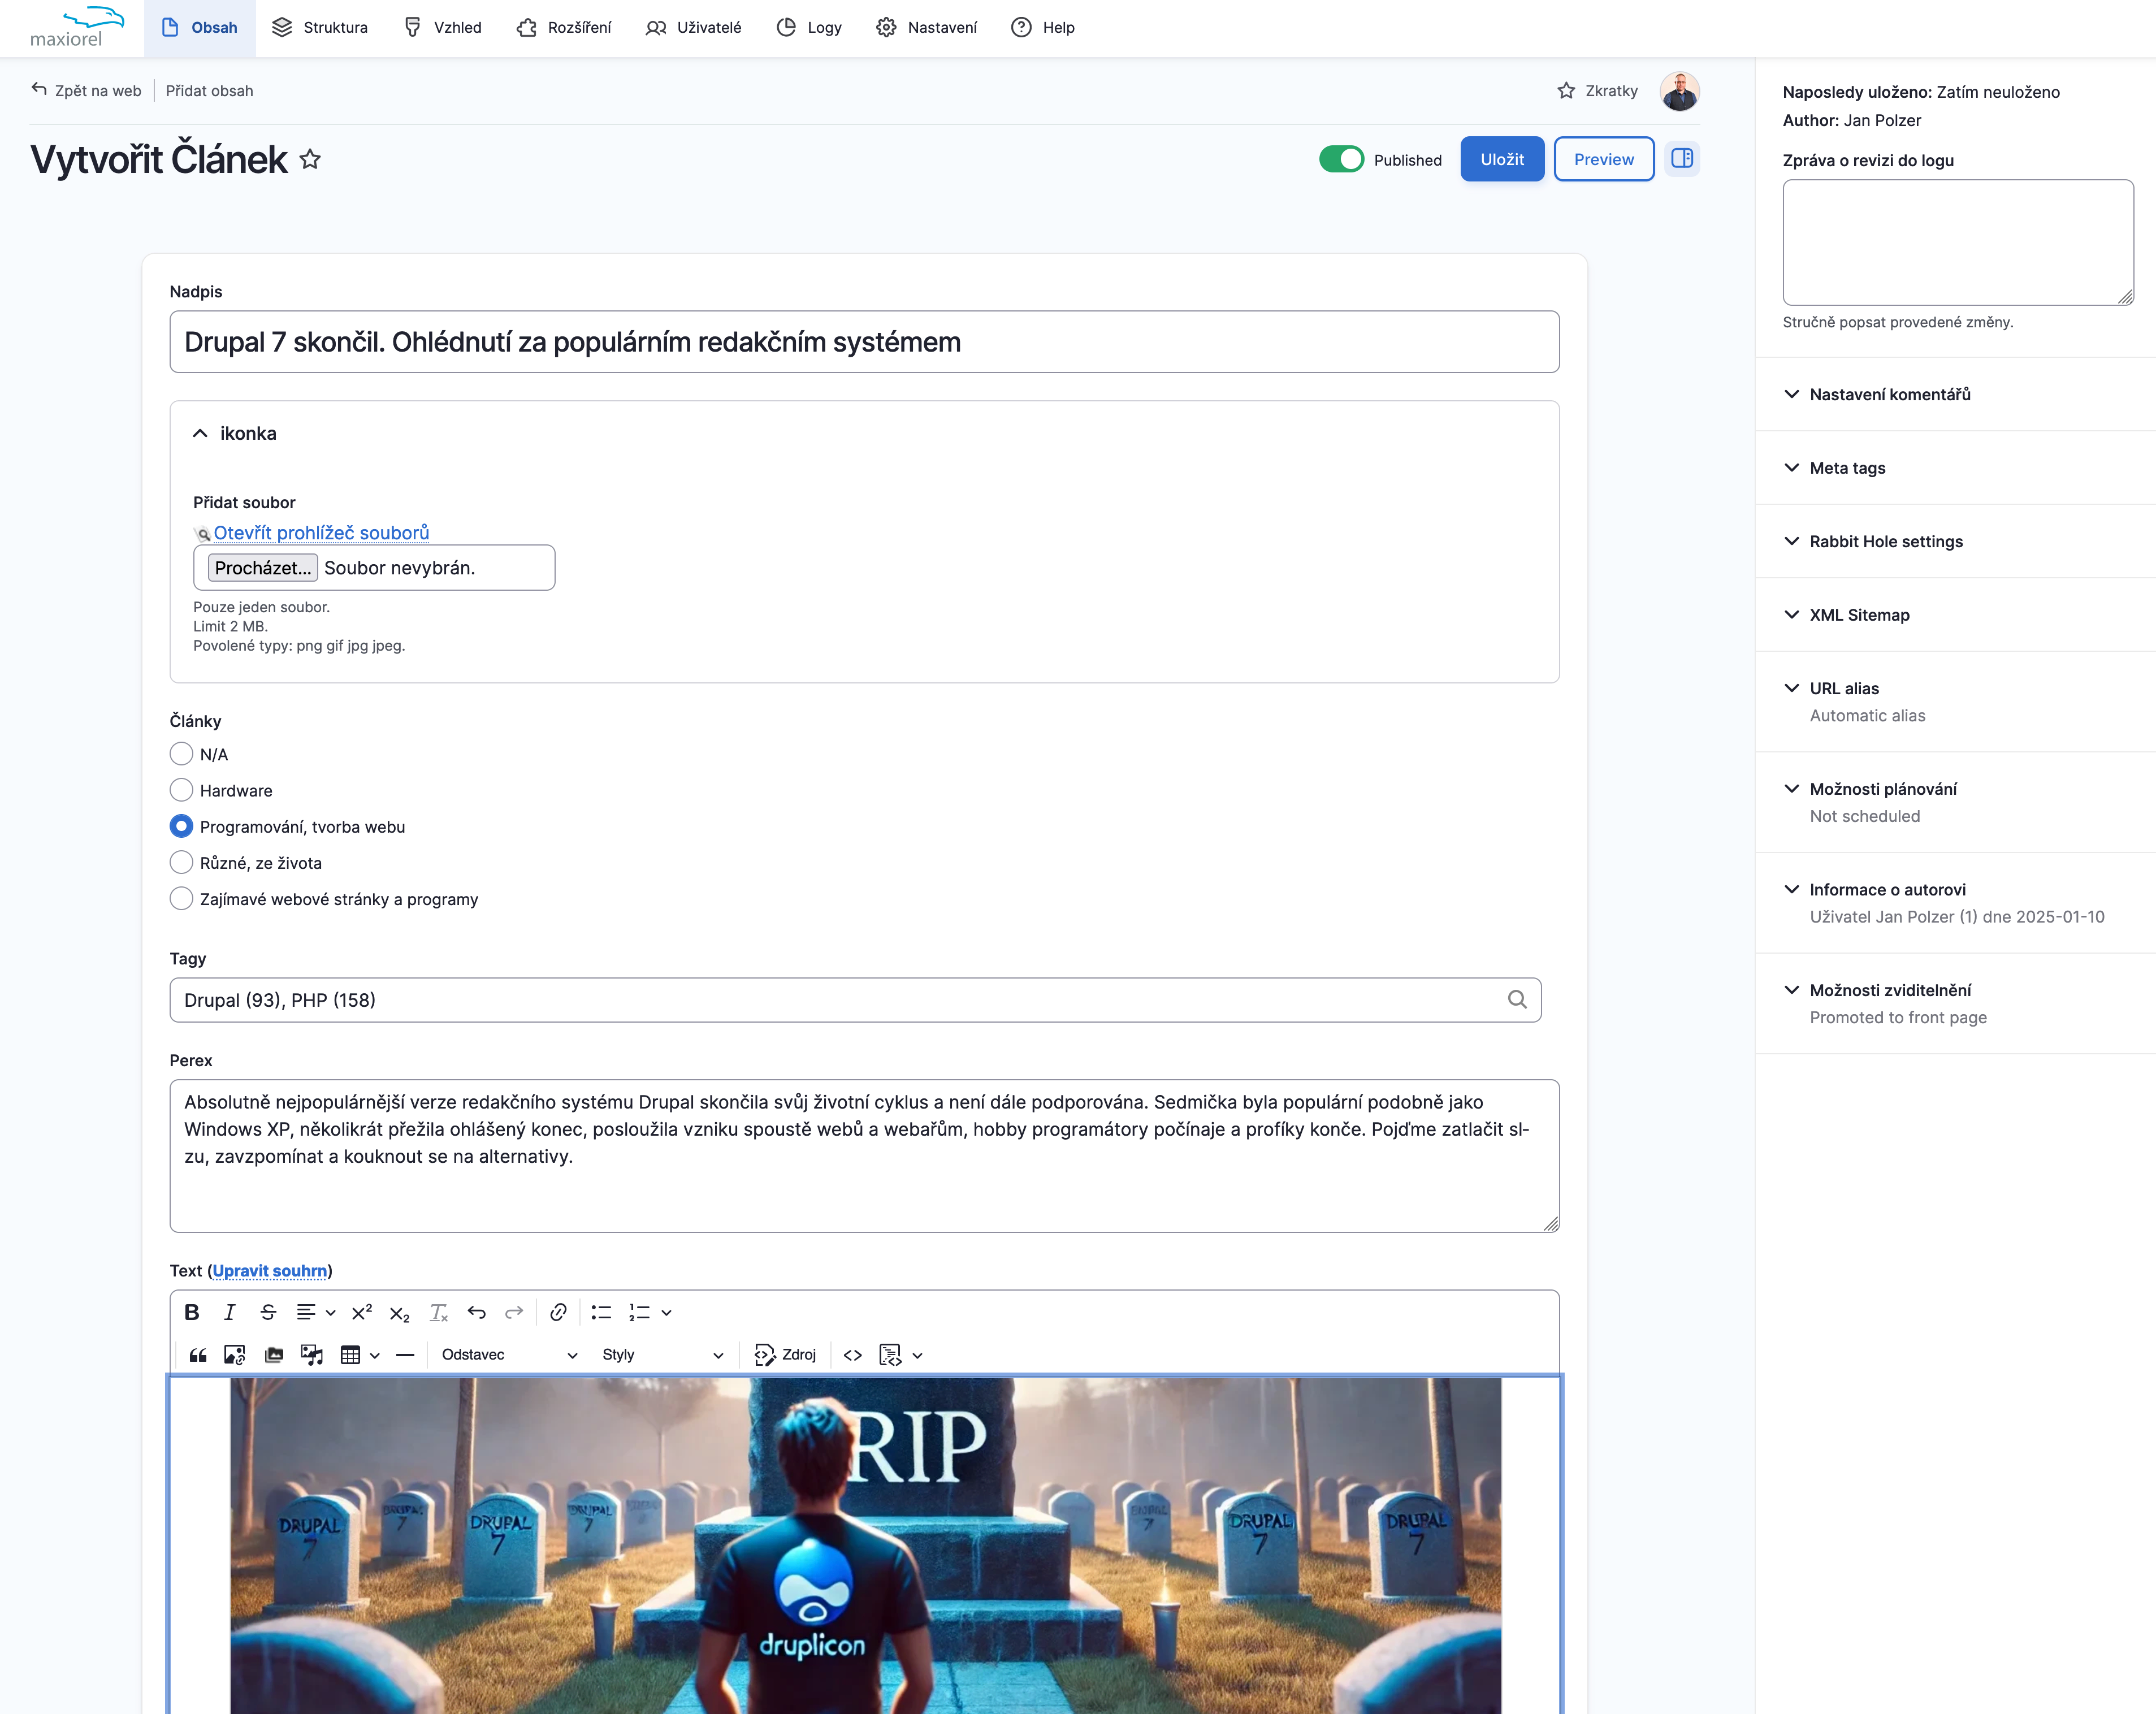
Task: Select Zajímavé webové stránky a programy radio
Action: point(181,899)
